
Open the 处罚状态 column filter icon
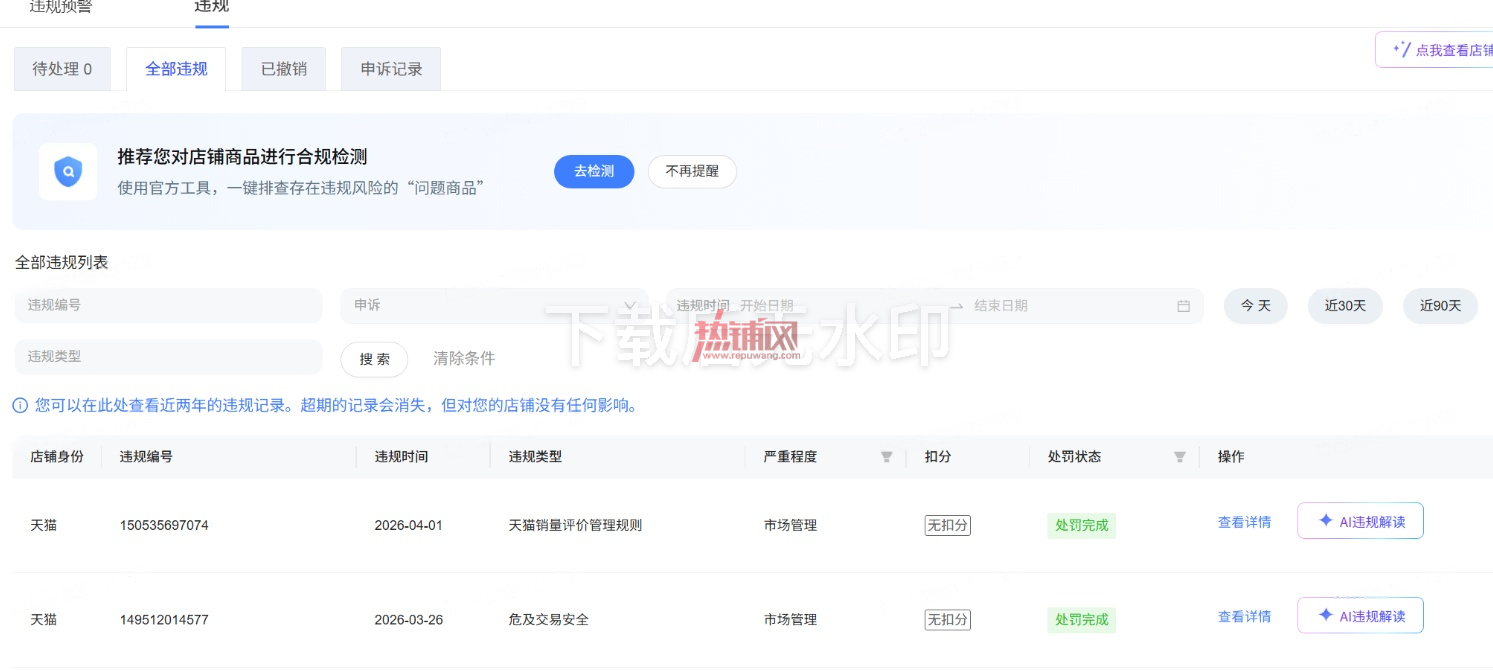[x=1179, y=457]
